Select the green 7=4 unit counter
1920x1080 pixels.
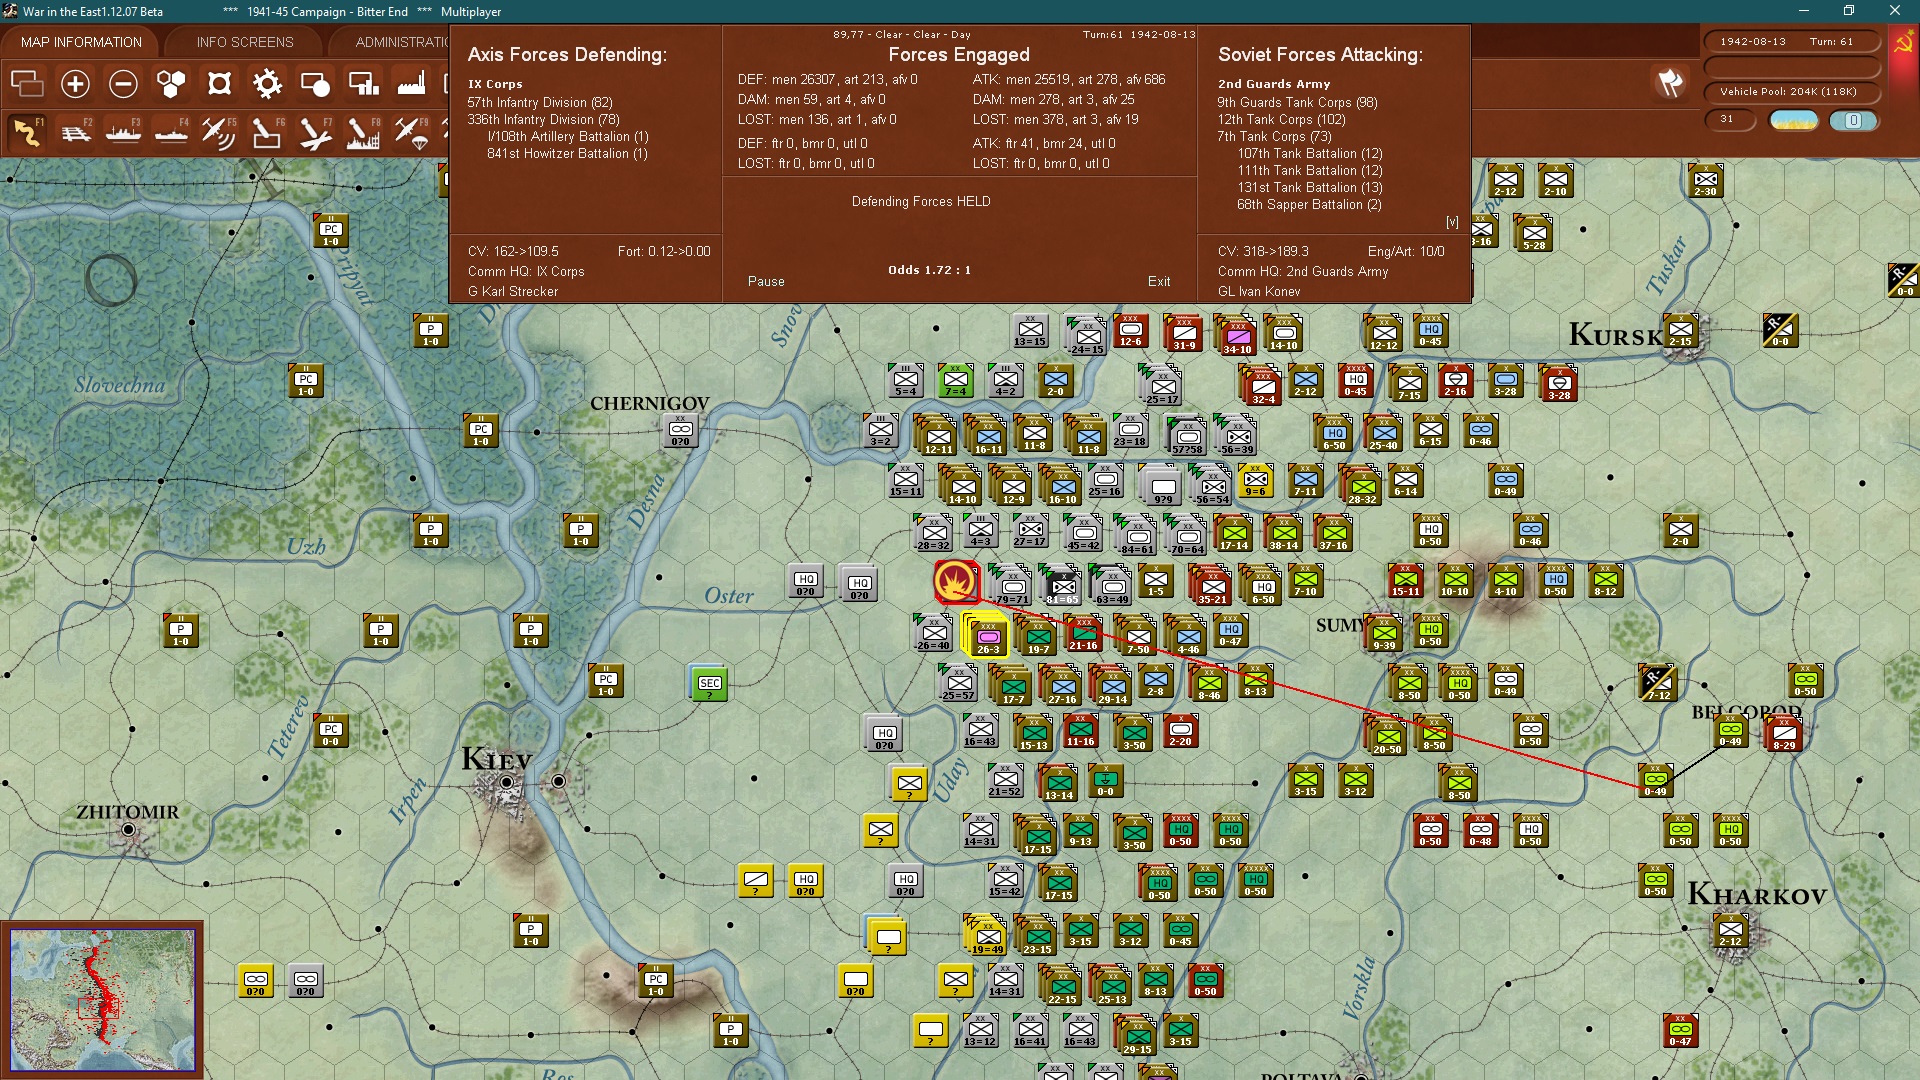pyautogui.click(x=956, y=380)
